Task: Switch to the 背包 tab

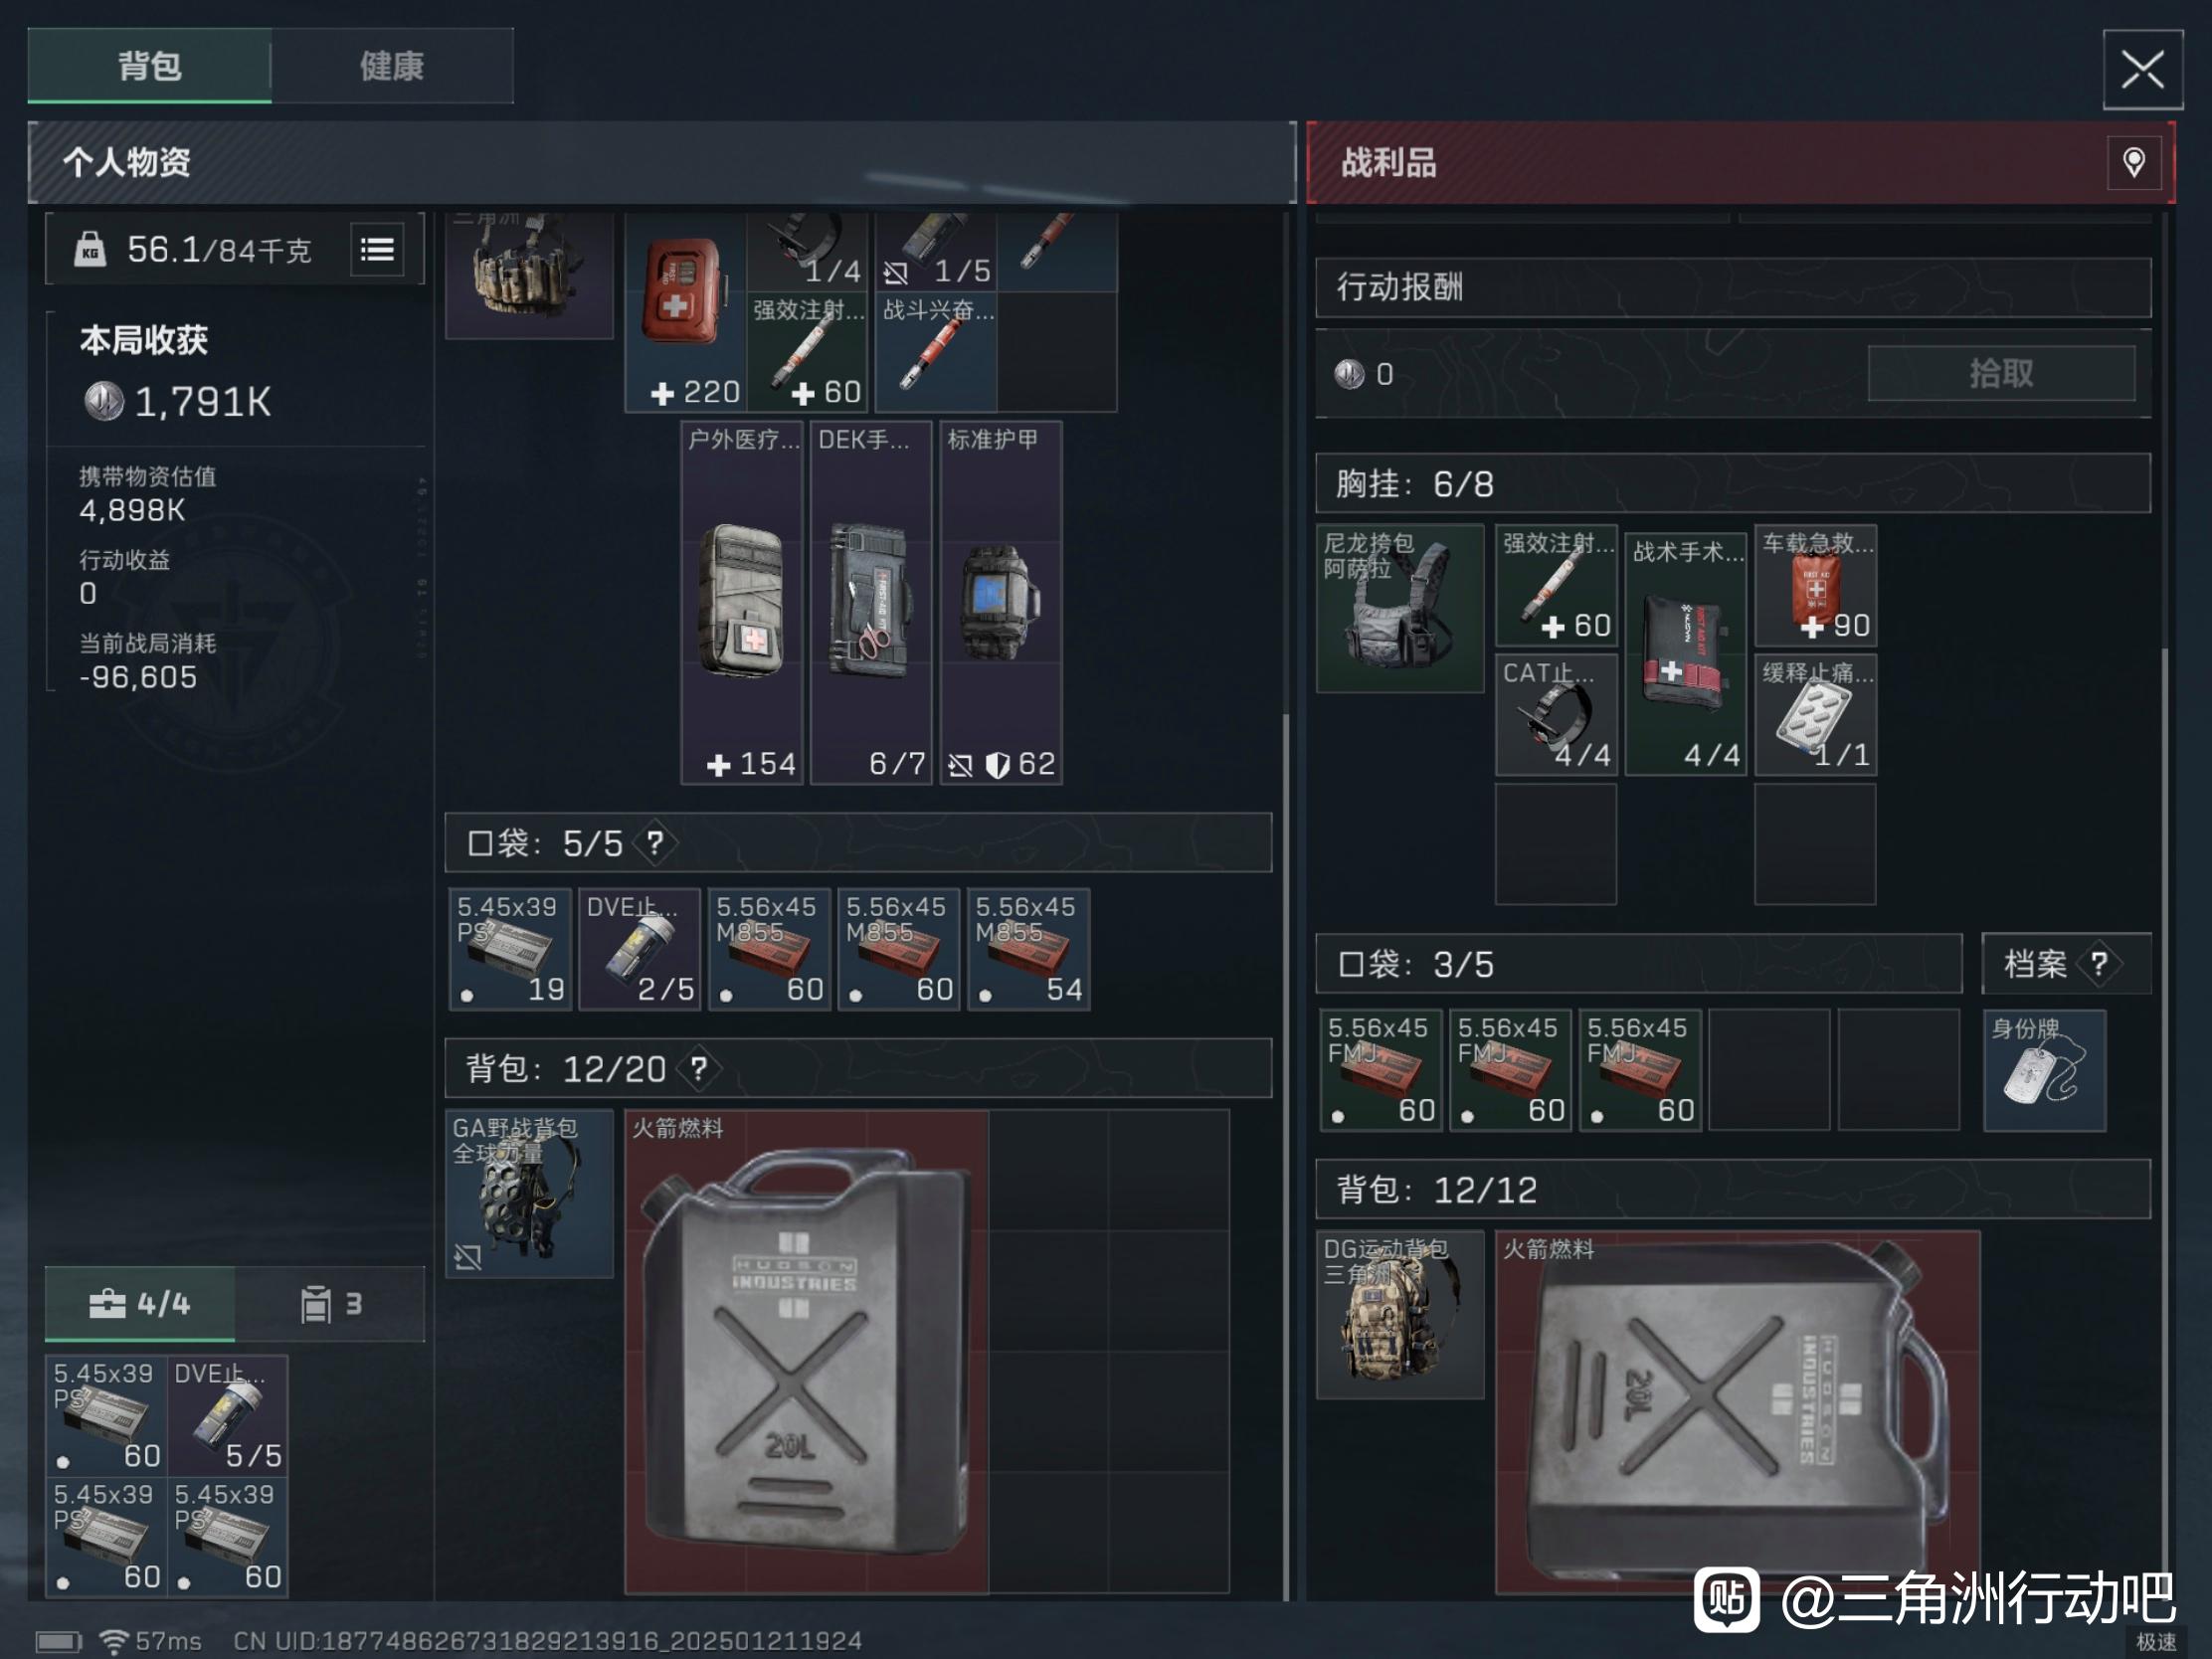Action: point(150,66)
